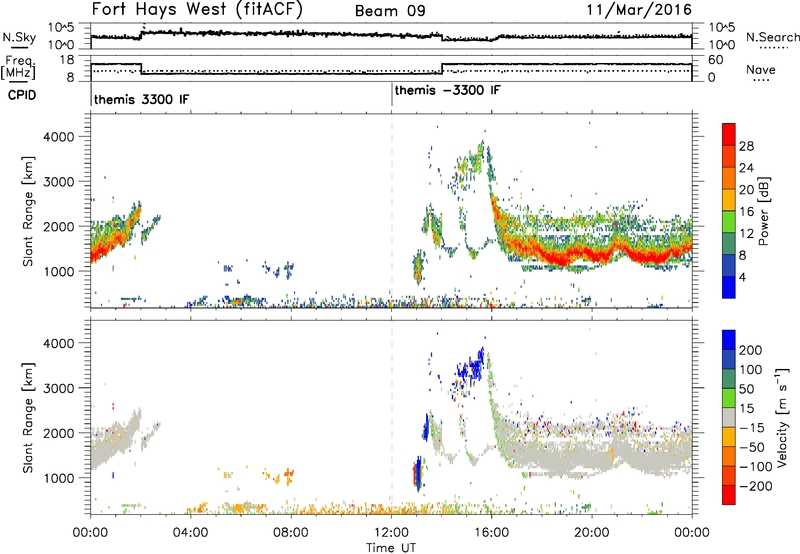Click the "08:00" time tick label

(x=291, y=533)
